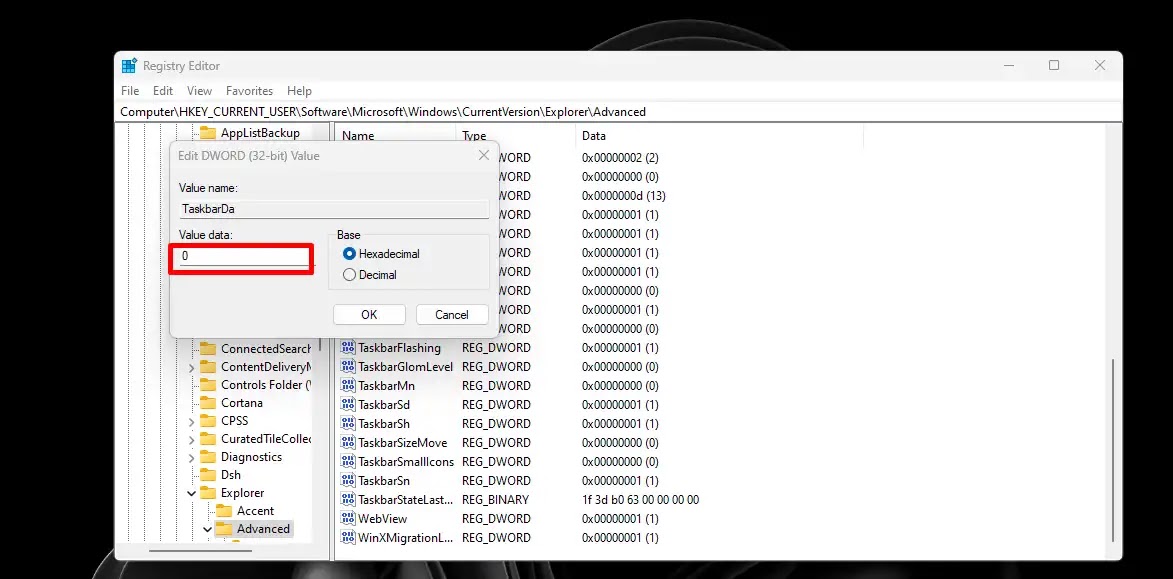Select the Dsh tree item label
This screenshot has height=579, width=1173.
click(x=230, y=474)
